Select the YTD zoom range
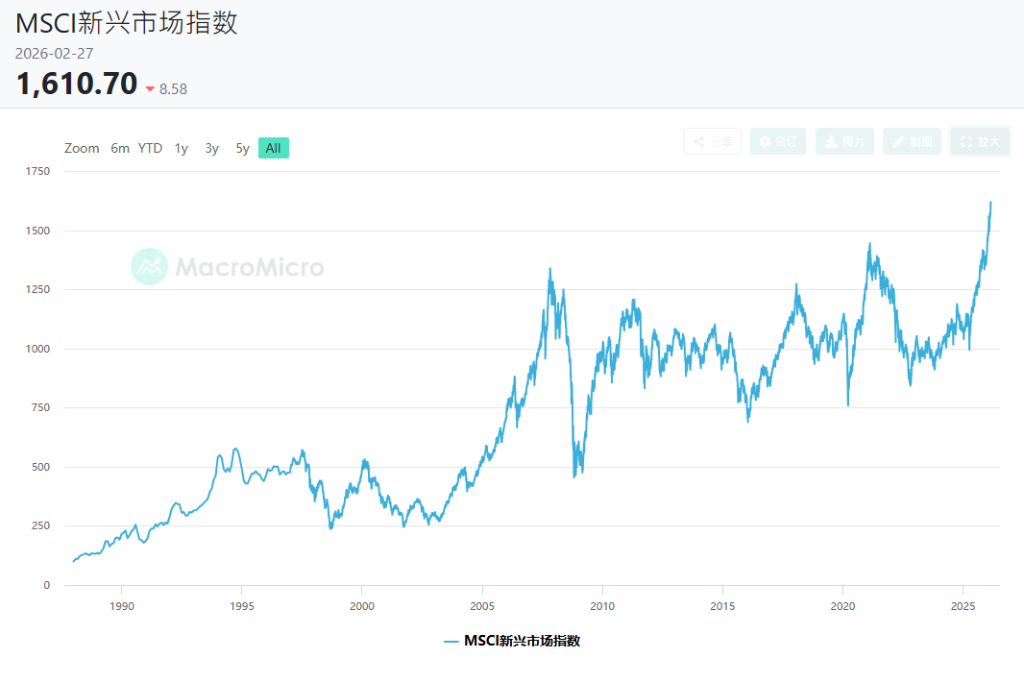The width and height of the screenshot is (1024, 687). [x=150, y=148]
